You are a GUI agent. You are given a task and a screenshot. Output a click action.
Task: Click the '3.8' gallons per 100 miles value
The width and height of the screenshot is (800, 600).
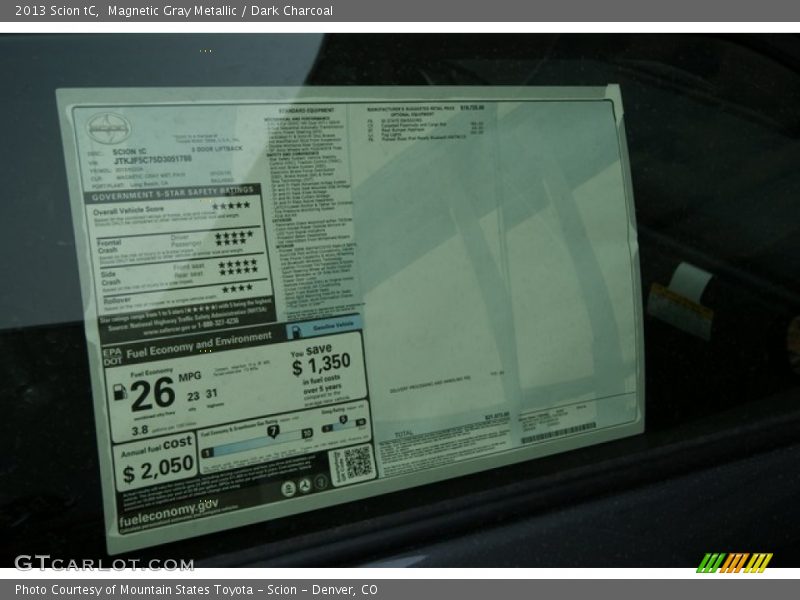point(140,431)
